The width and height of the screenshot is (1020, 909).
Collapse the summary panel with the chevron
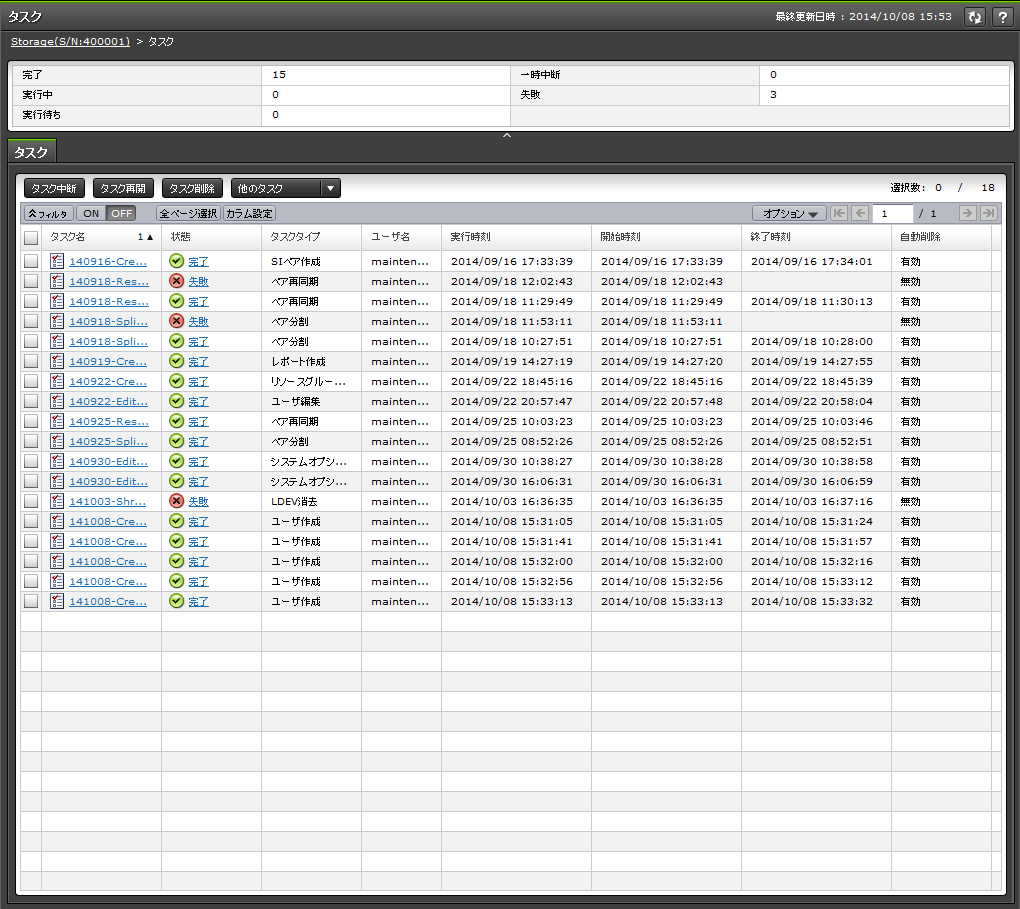(507, 135)
